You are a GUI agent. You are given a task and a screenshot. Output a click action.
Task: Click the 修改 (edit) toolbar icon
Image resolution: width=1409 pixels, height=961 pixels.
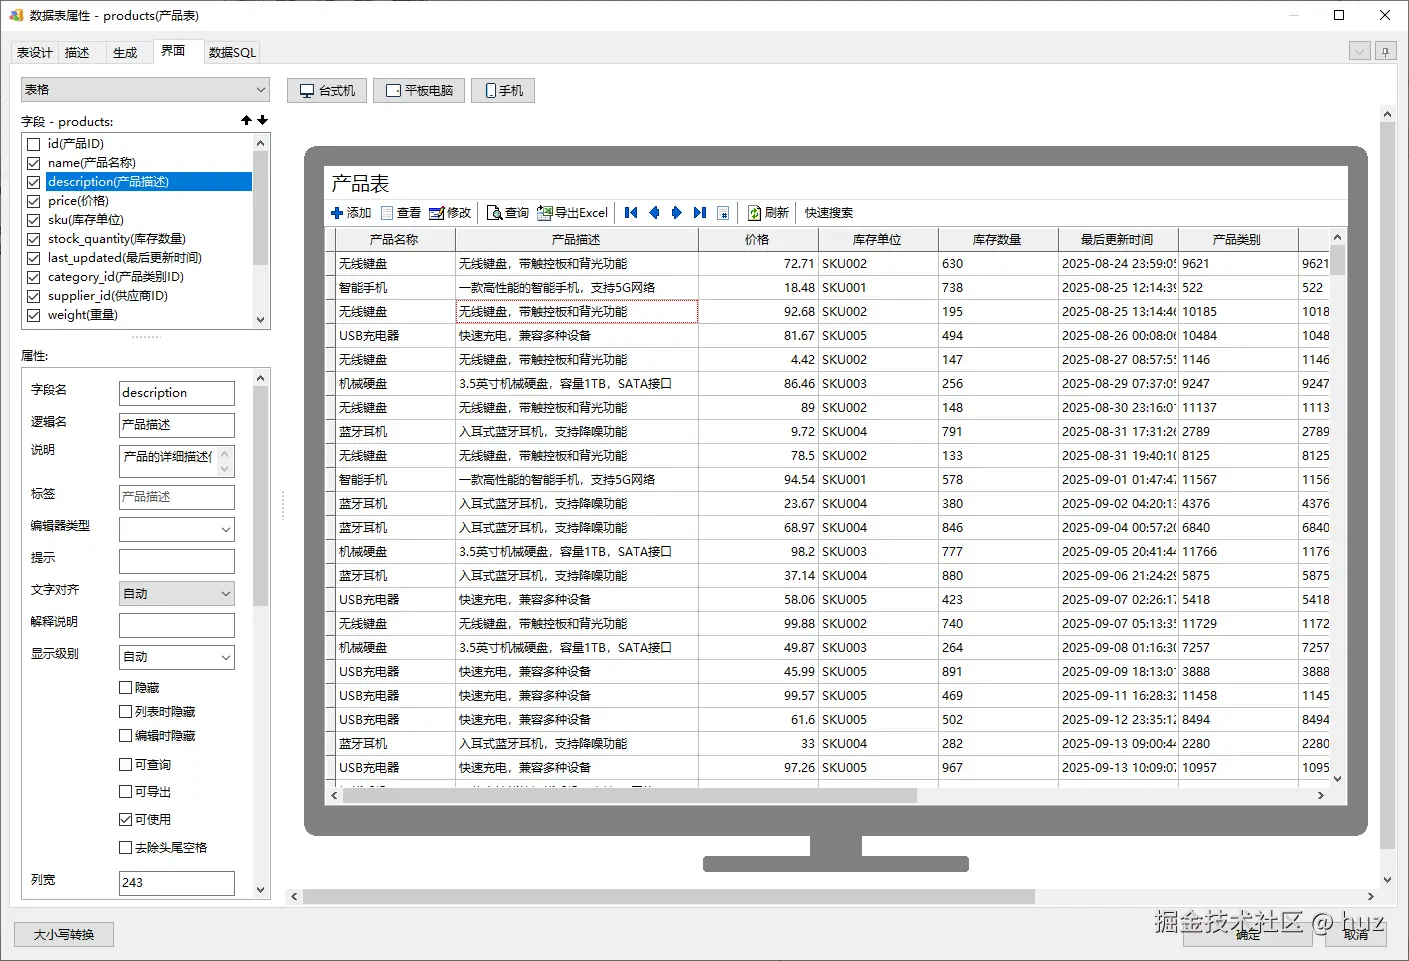coord(436,213)
